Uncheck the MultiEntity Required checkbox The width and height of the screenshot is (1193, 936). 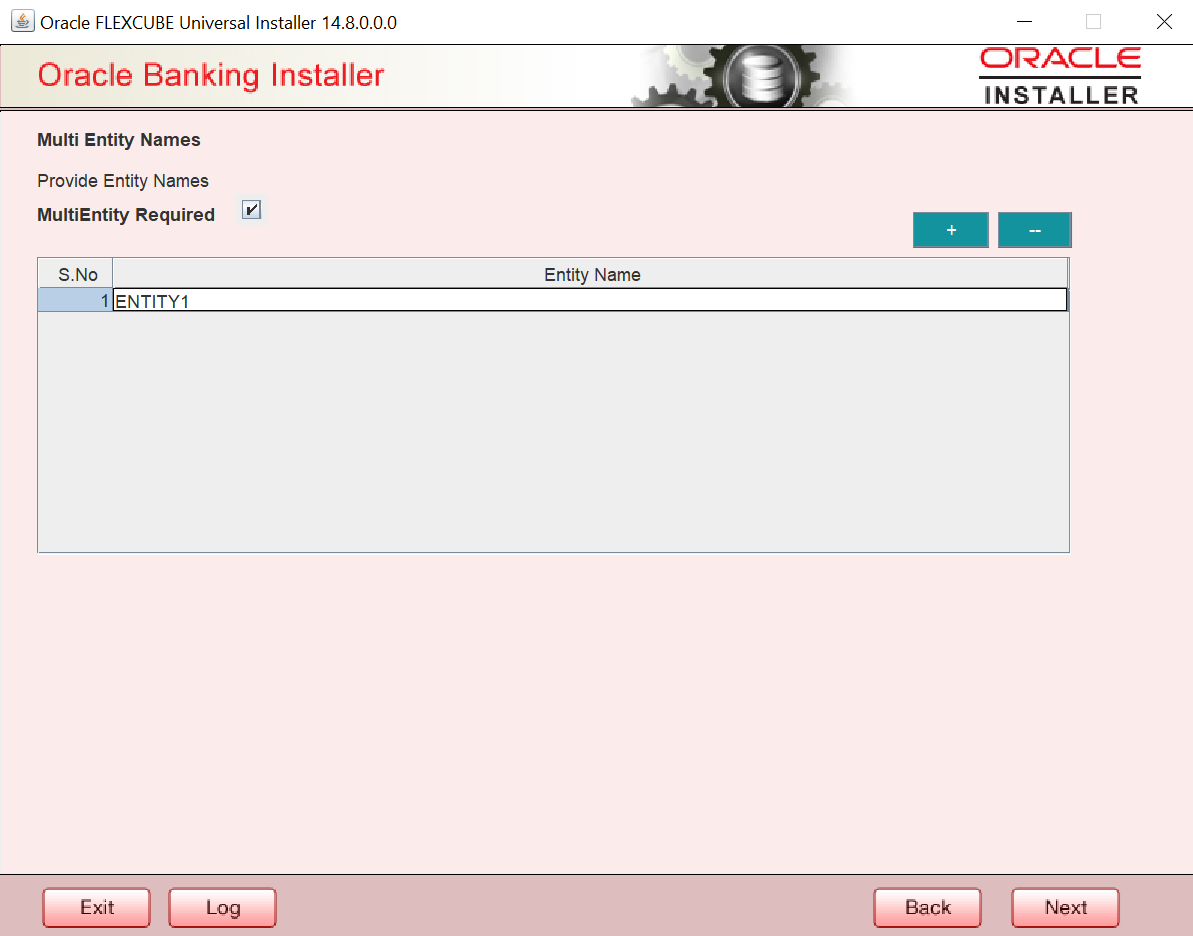(x=251, y=209)
